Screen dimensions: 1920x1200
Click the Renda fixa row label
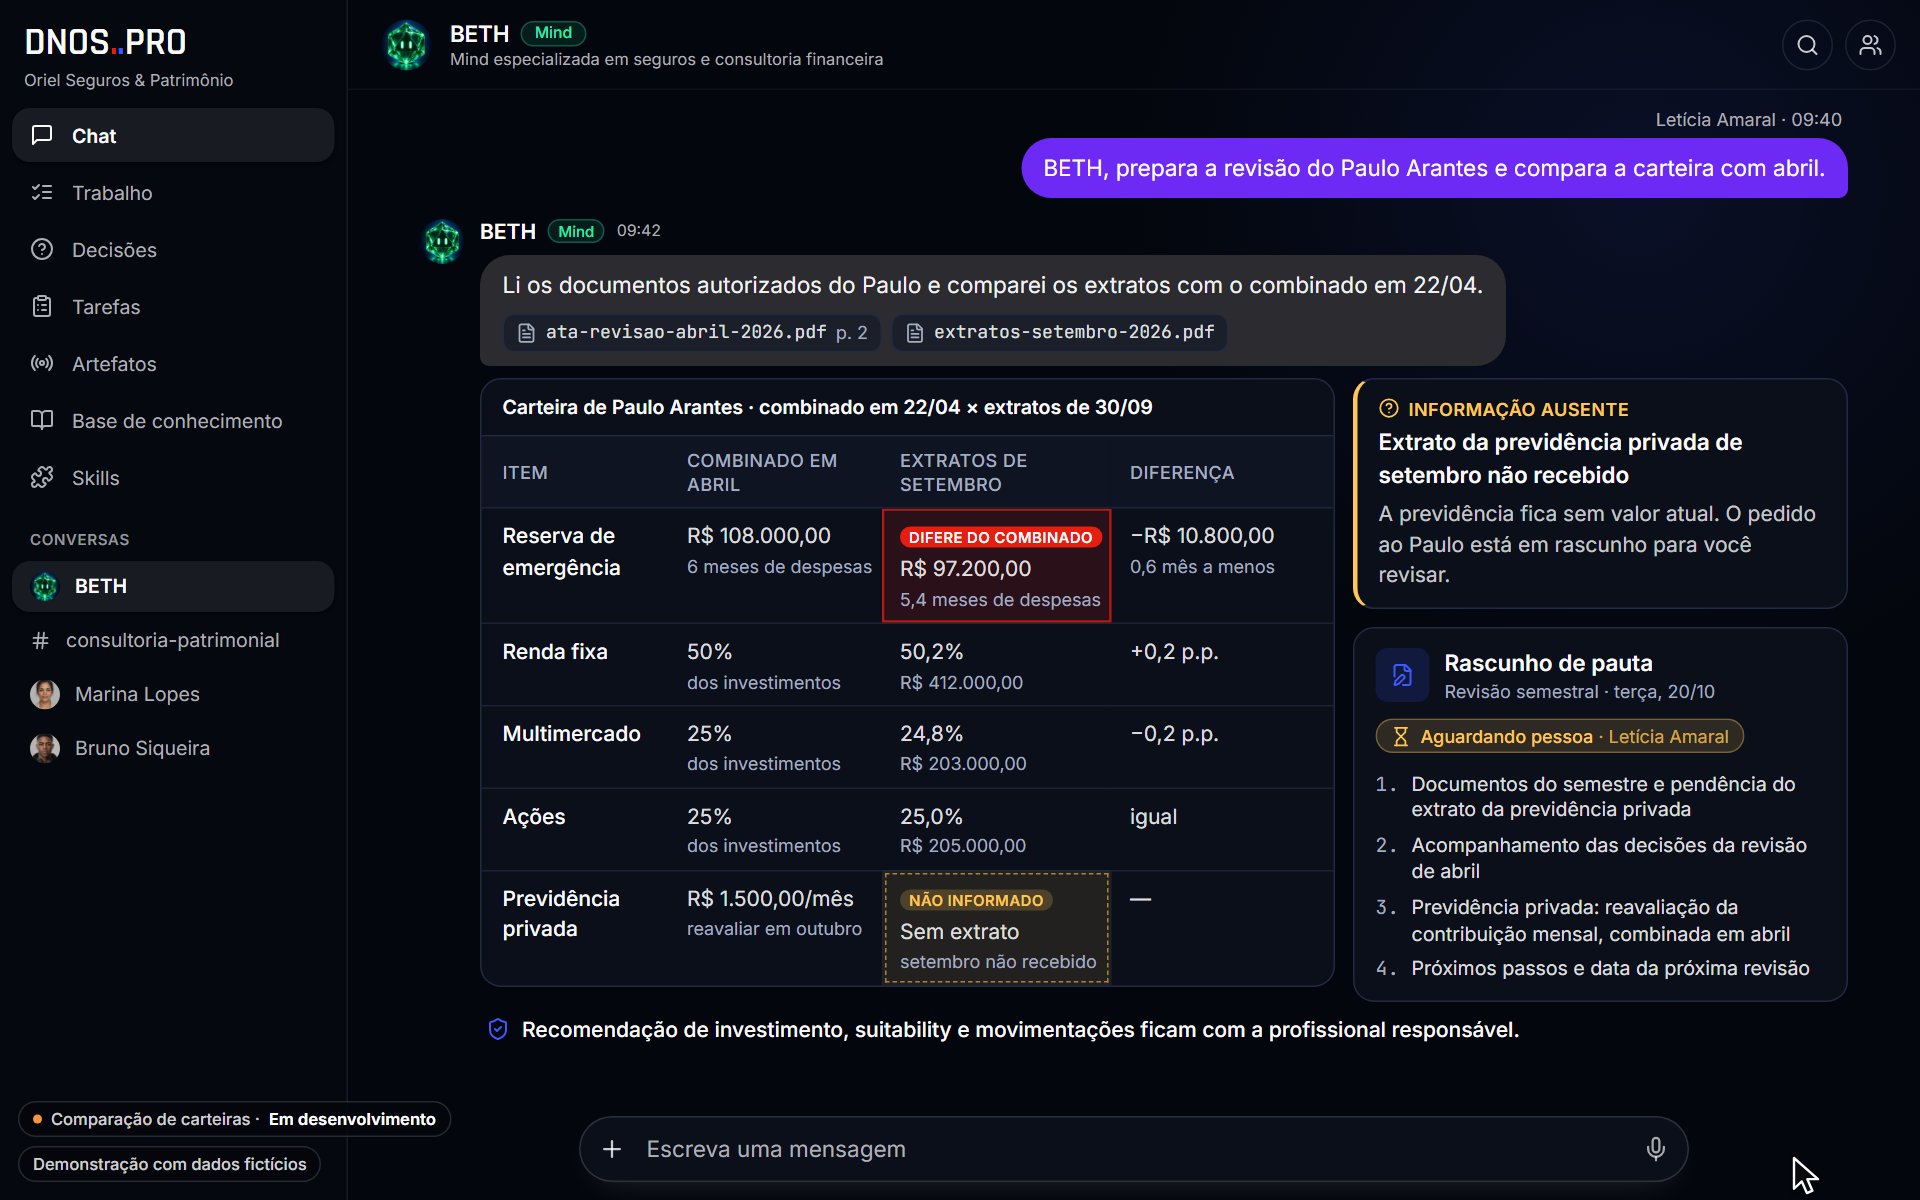(x=555, y=652)
